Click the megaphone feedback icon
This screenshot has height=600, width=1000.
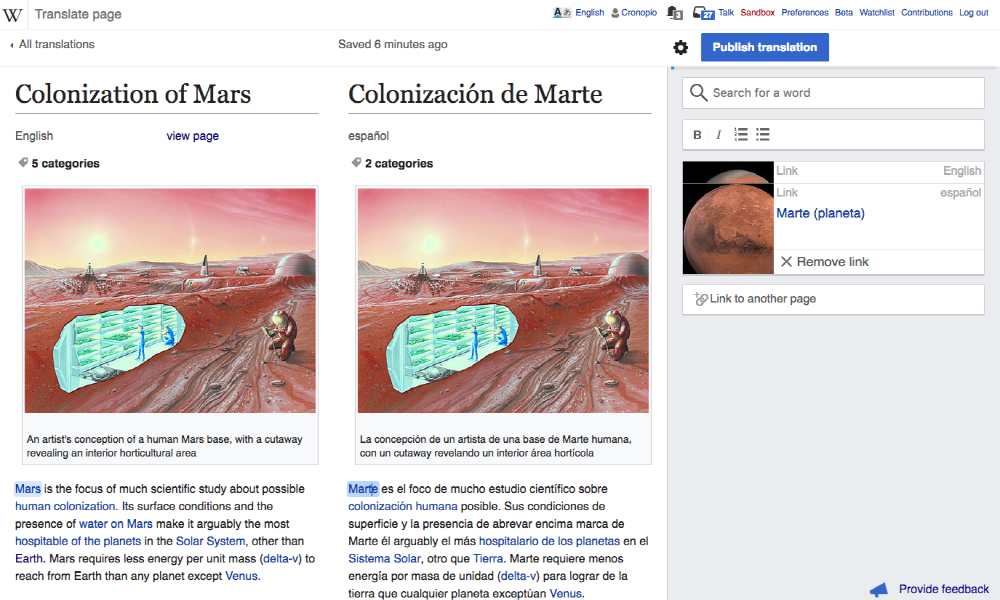click(878, 589)
